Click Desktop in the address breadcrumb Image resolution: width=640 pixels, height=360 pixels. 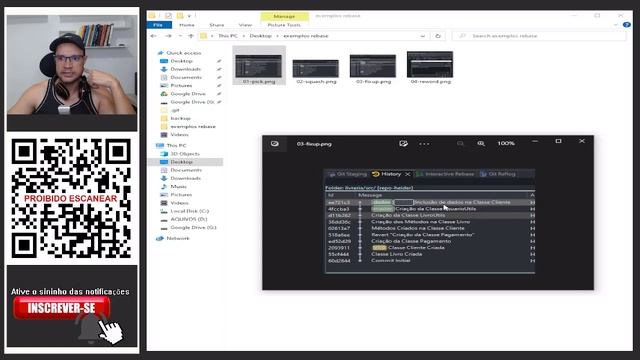pyautogui.click(x=260, y=36)
